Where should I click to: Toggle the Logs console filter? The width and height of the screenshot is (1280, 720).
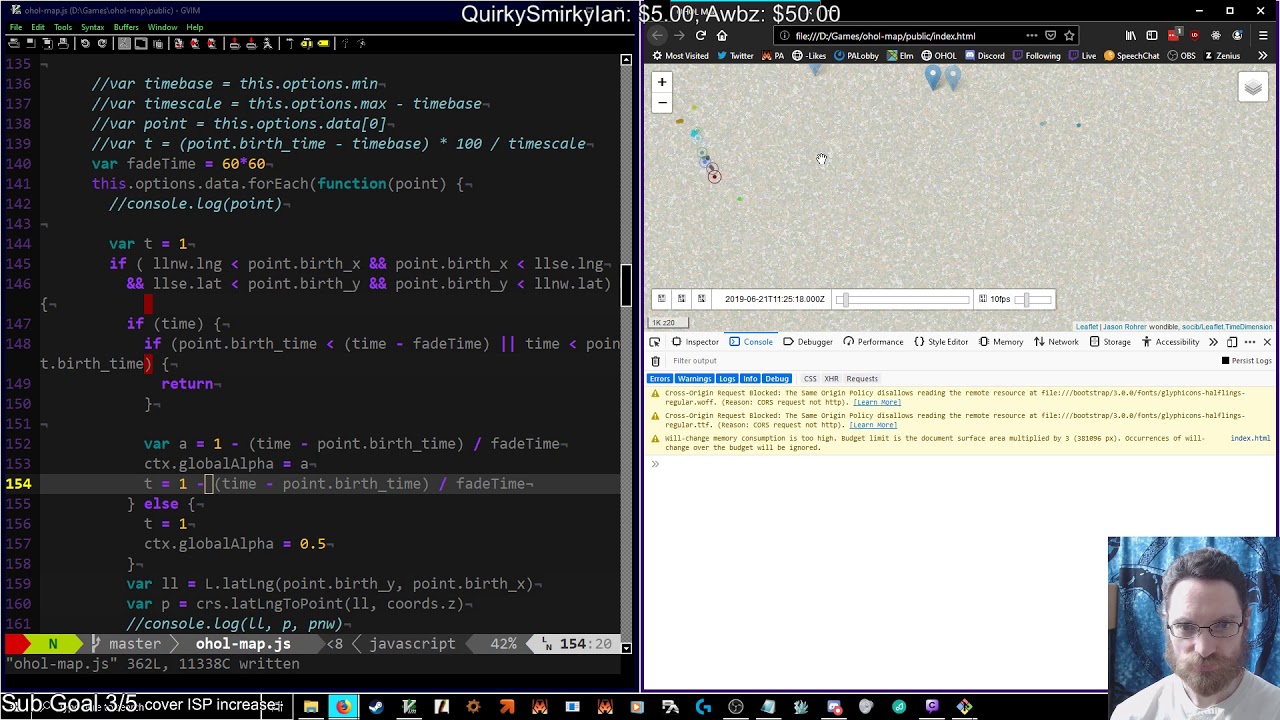(x=727, y=379)
